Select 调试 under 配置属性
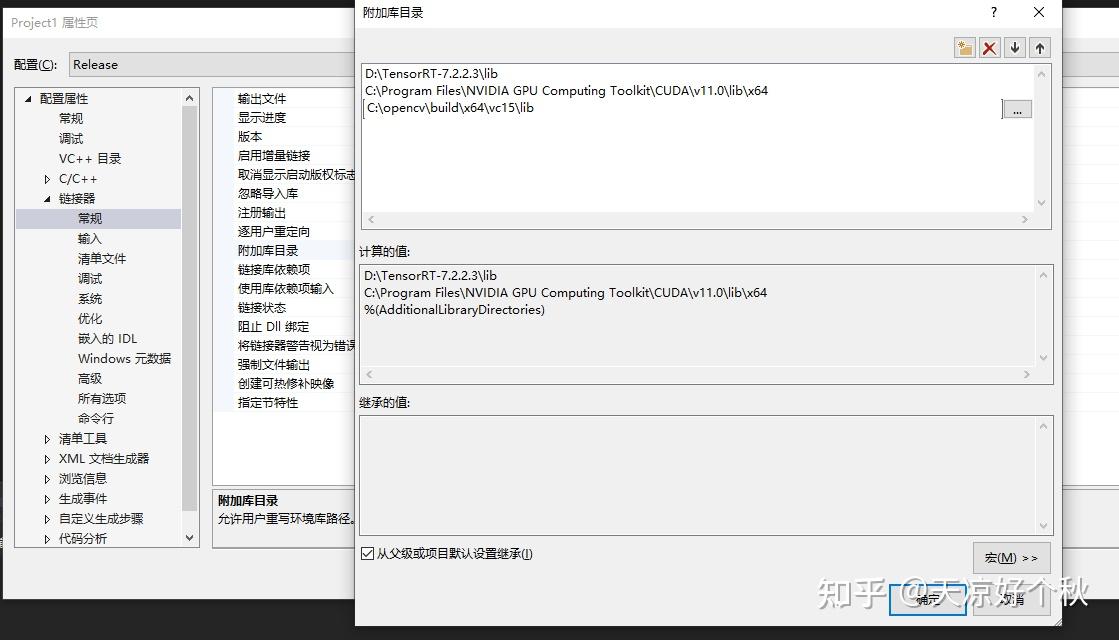This screenshot has width=1119, height=640. (70, 138)
